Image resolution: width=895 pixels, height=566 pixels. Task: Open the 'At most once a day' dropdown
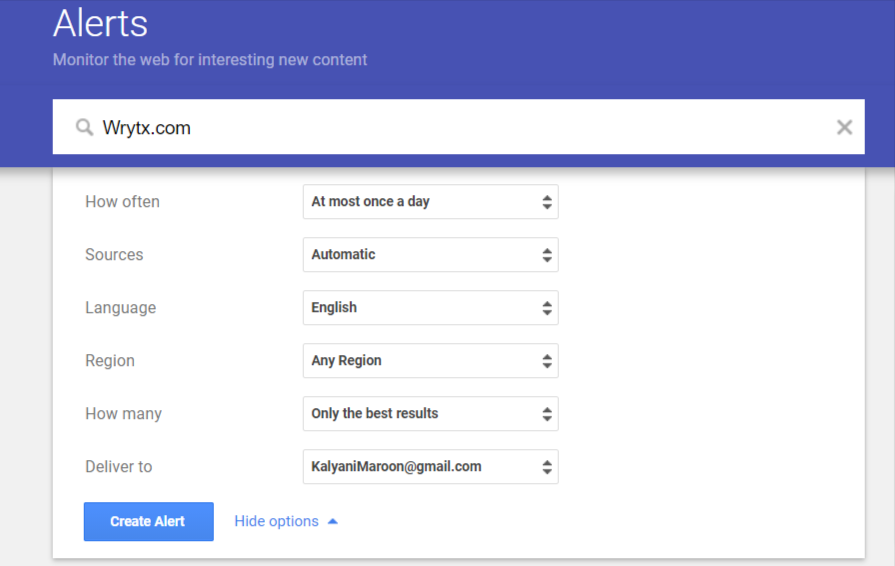pos(430,202)
